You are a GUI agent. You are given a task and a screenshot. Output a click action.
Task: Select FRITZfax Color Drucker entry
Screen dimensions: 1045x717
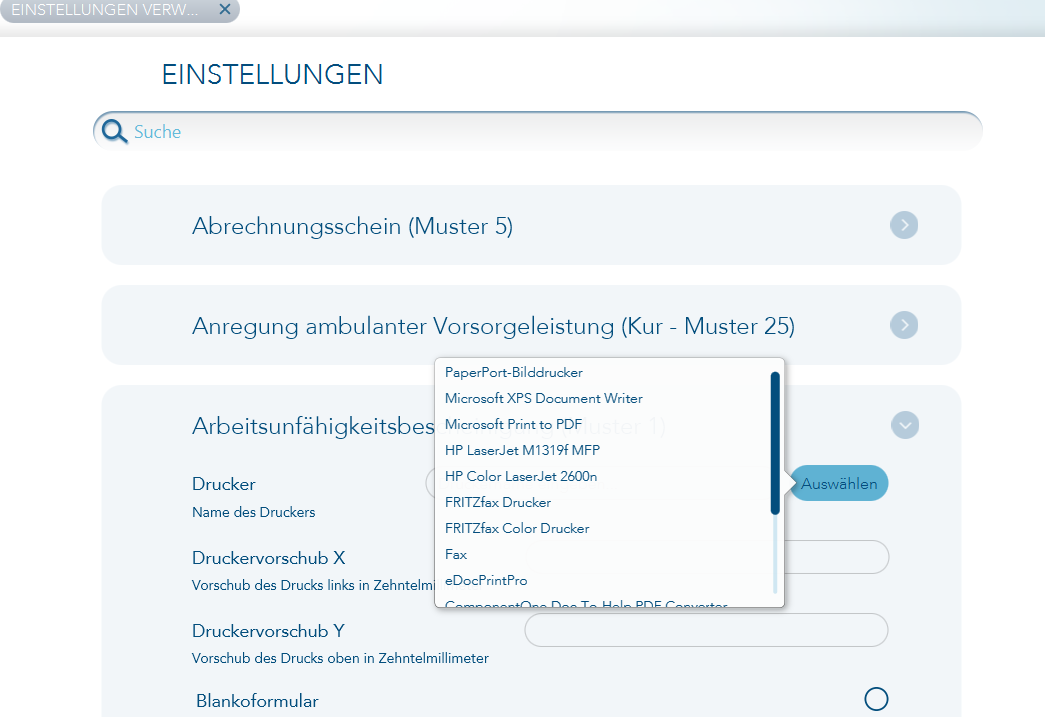coord(517,528)
